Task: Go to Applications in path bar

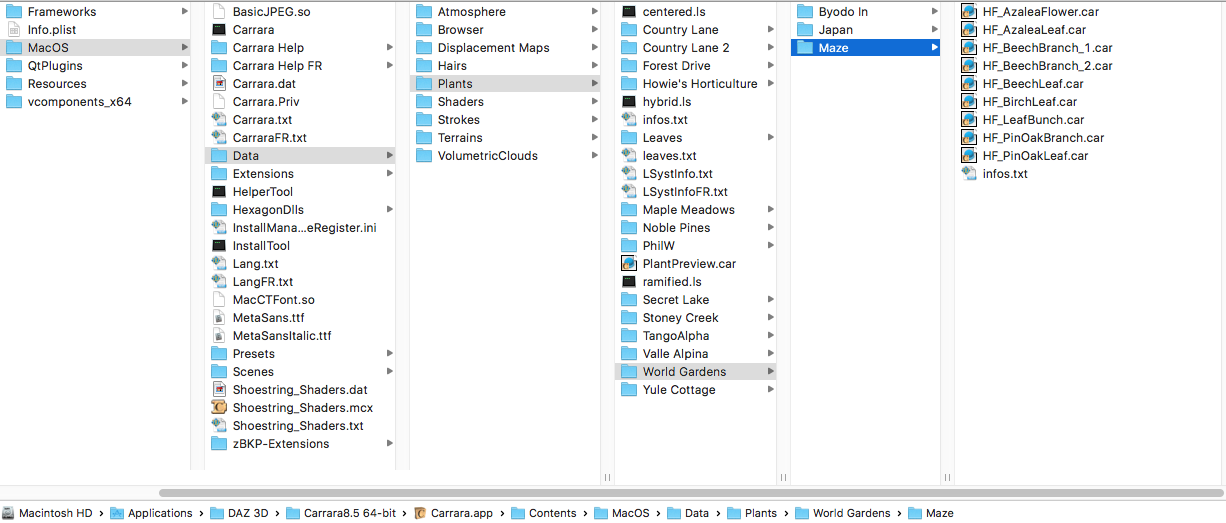Action: coord(151,513)
